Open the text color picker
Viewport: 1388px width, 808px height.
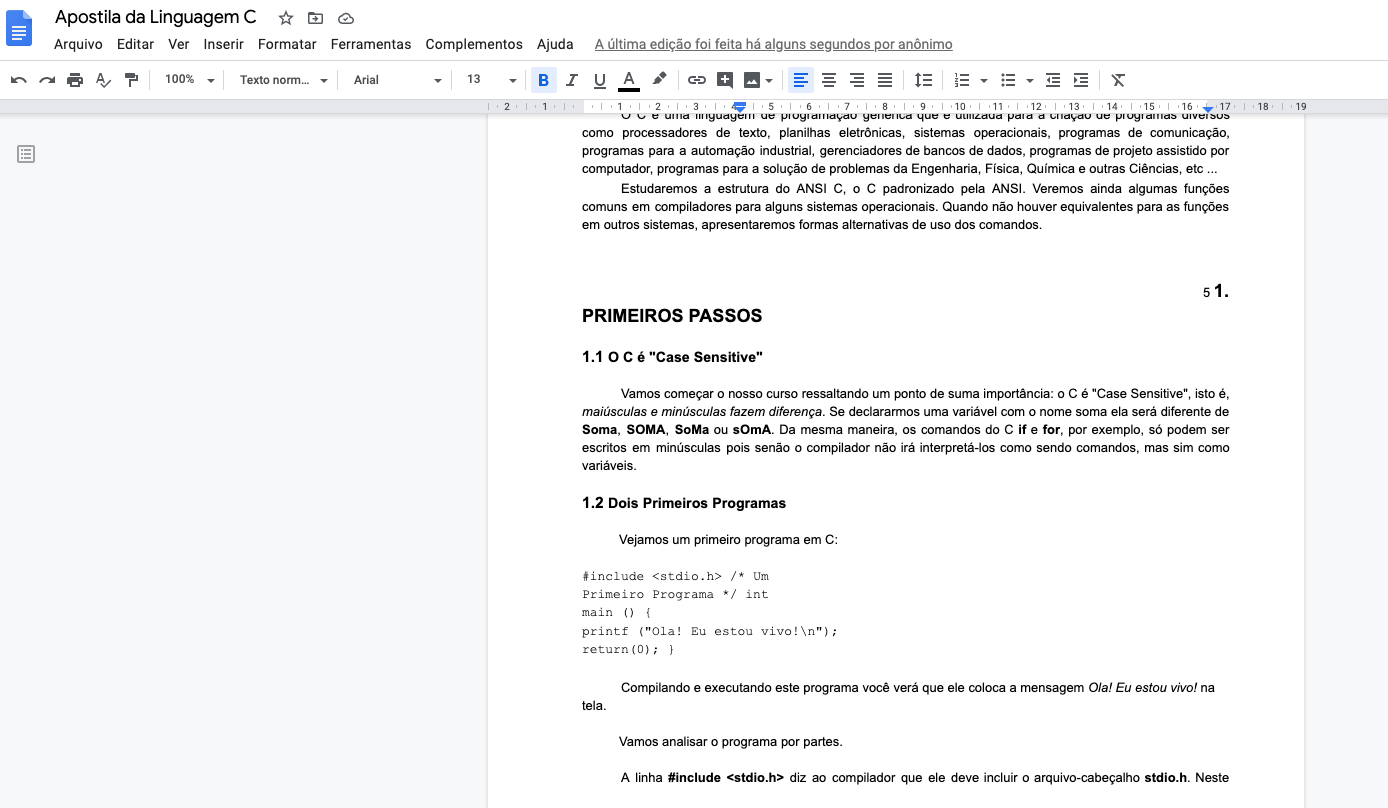point(628,80)
